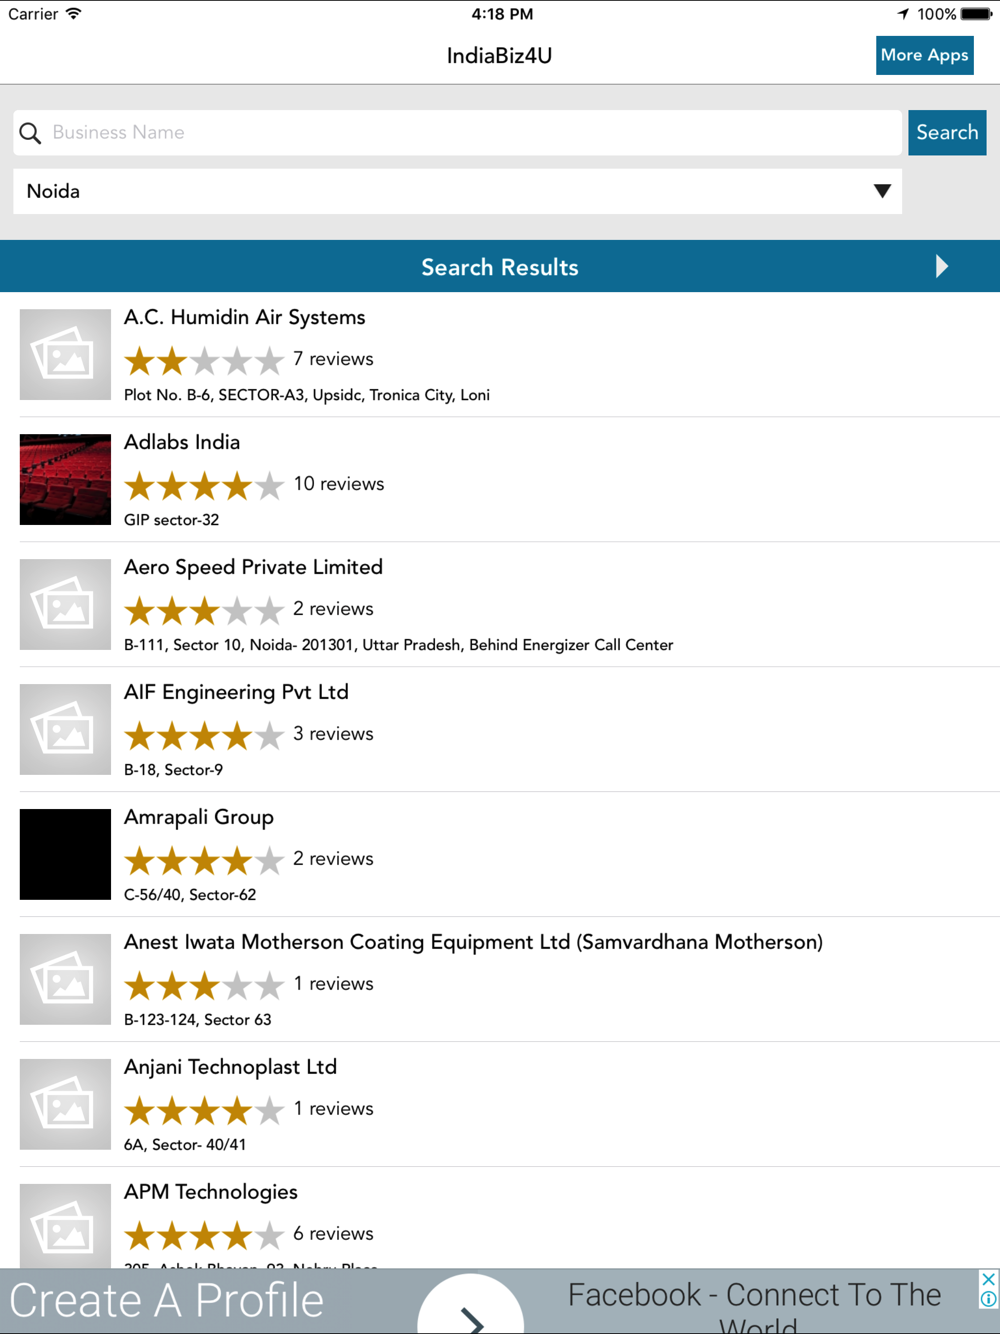Tap Aero Speed placeholder image icon
1000x1334 pixels.
(65, 605)
